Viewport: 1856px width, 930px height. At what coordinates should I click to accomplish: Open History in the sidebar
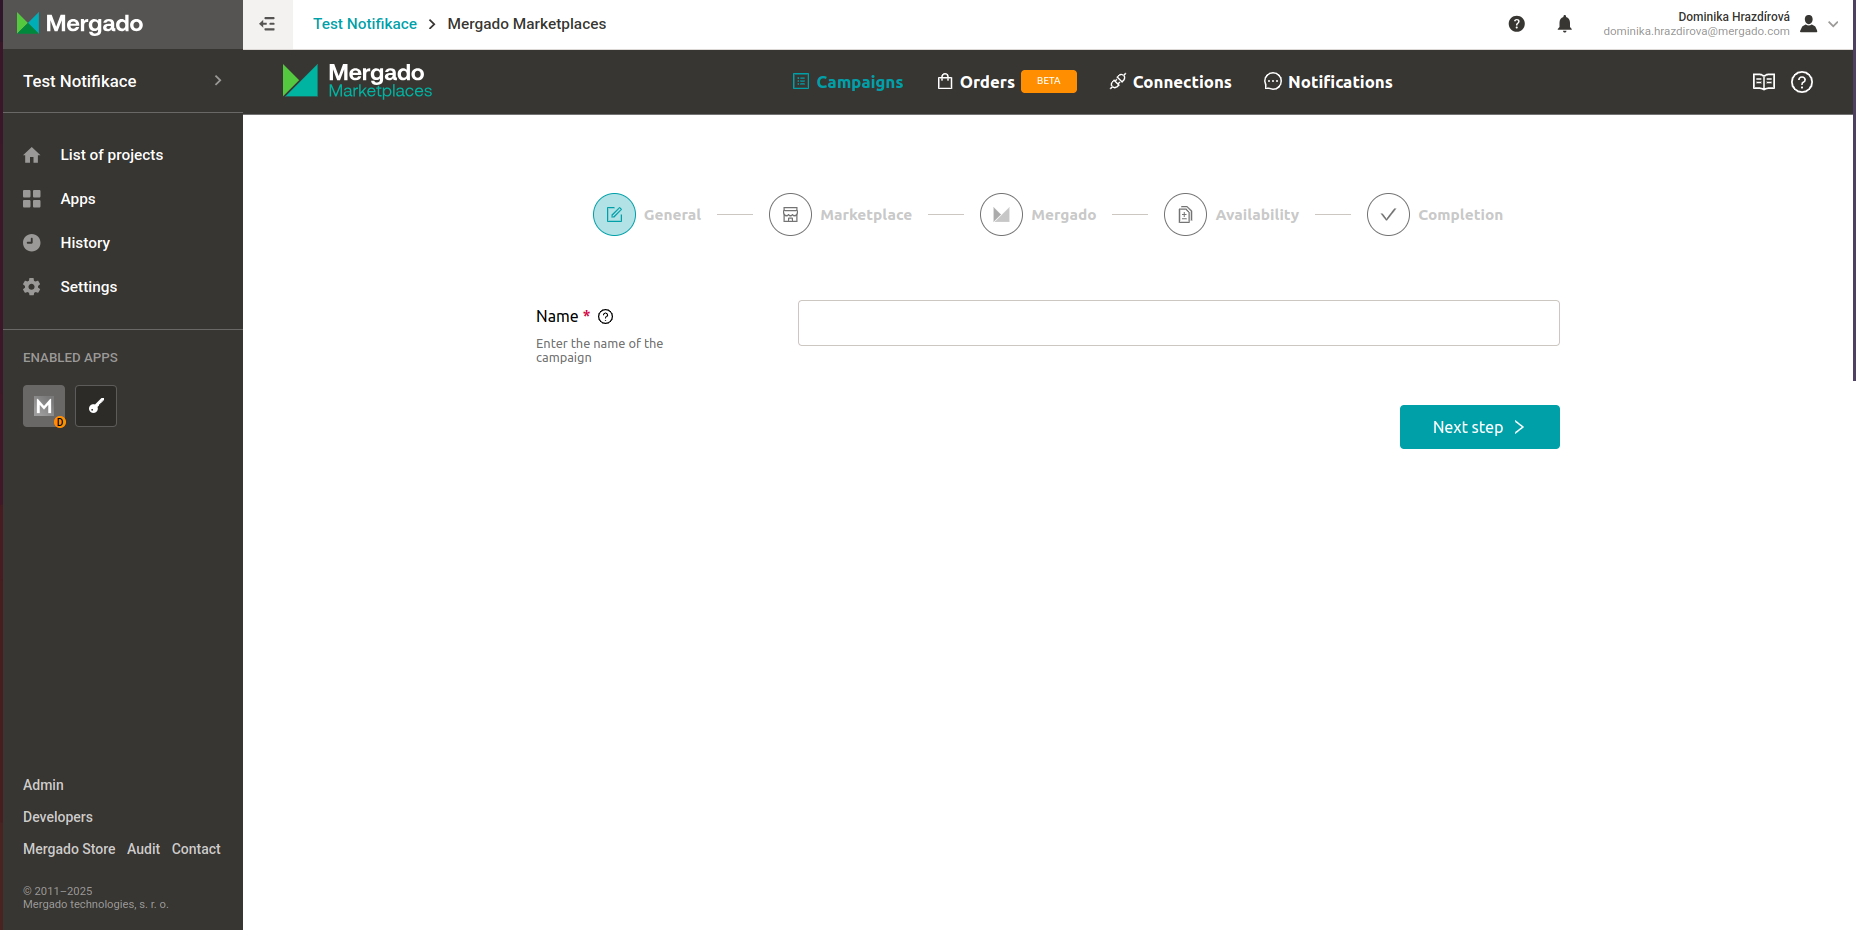[x=85, y=243]
